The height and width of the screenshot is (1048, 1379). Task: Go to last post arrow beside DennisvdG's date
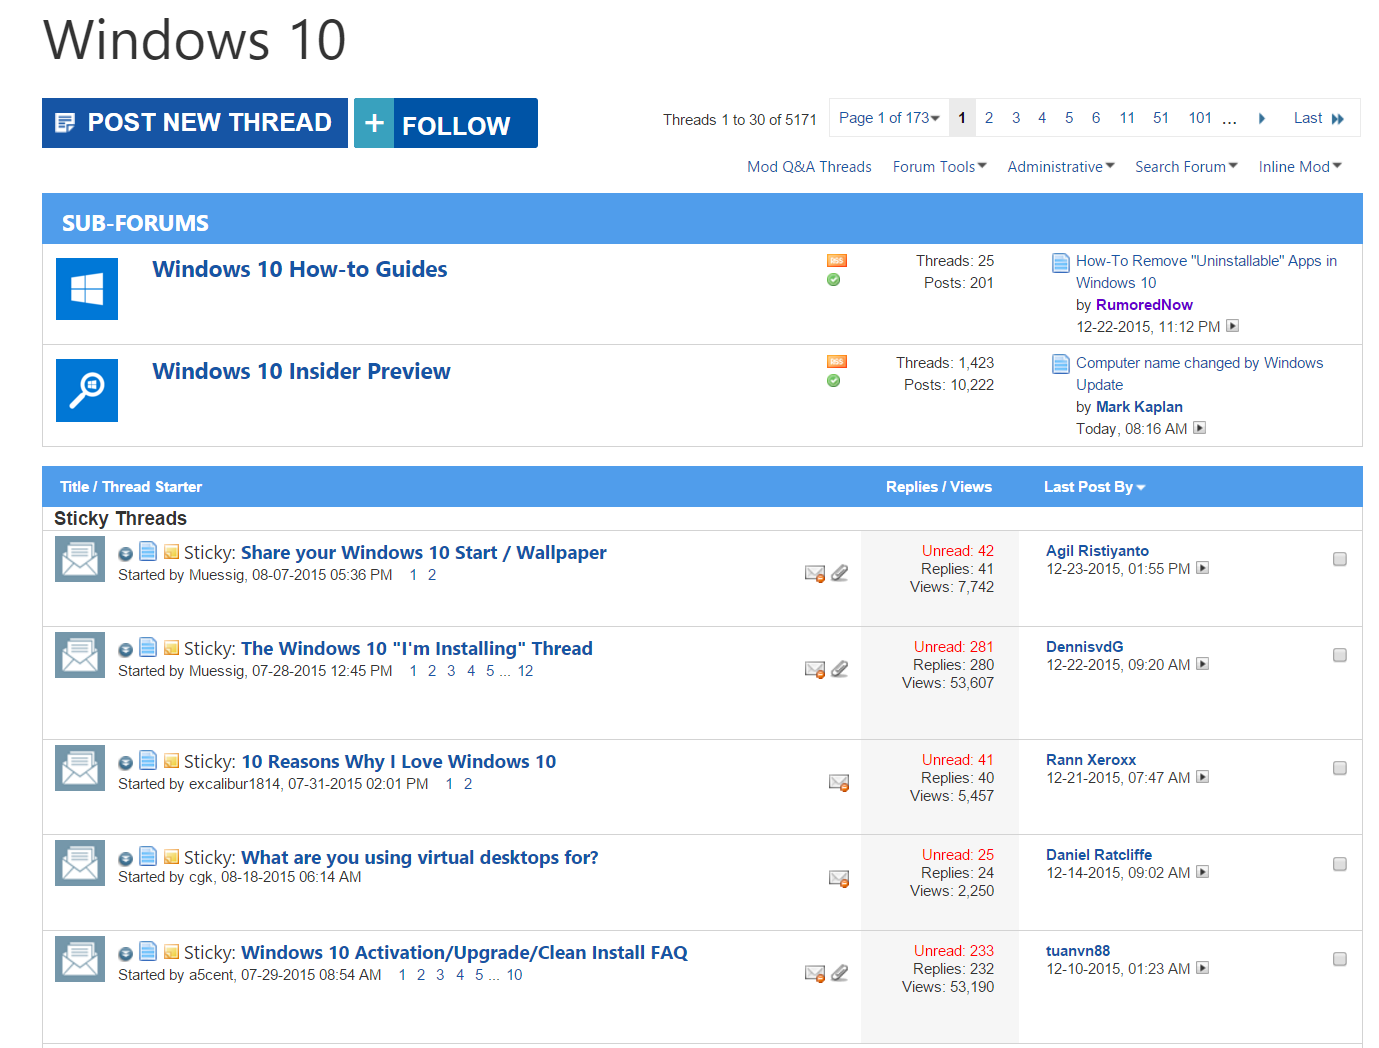[x=1203, y=664]
